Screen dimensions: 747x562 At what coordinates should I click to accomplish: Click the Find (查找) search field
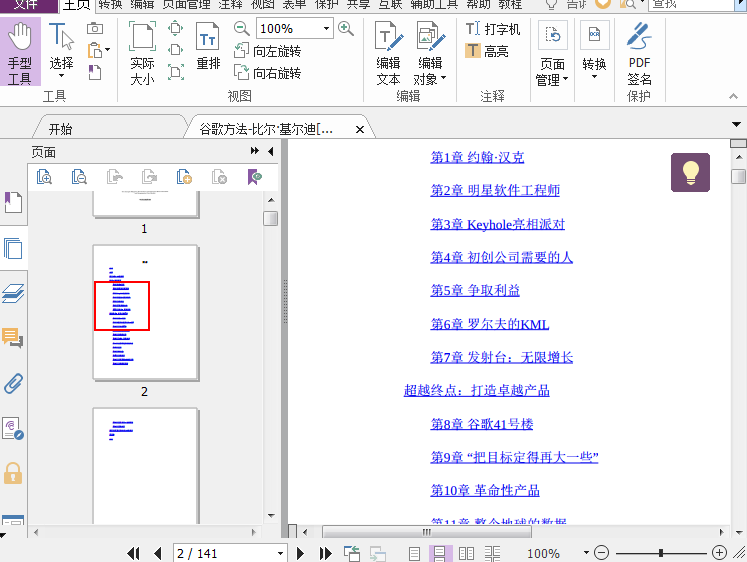(x=691, y=5)
